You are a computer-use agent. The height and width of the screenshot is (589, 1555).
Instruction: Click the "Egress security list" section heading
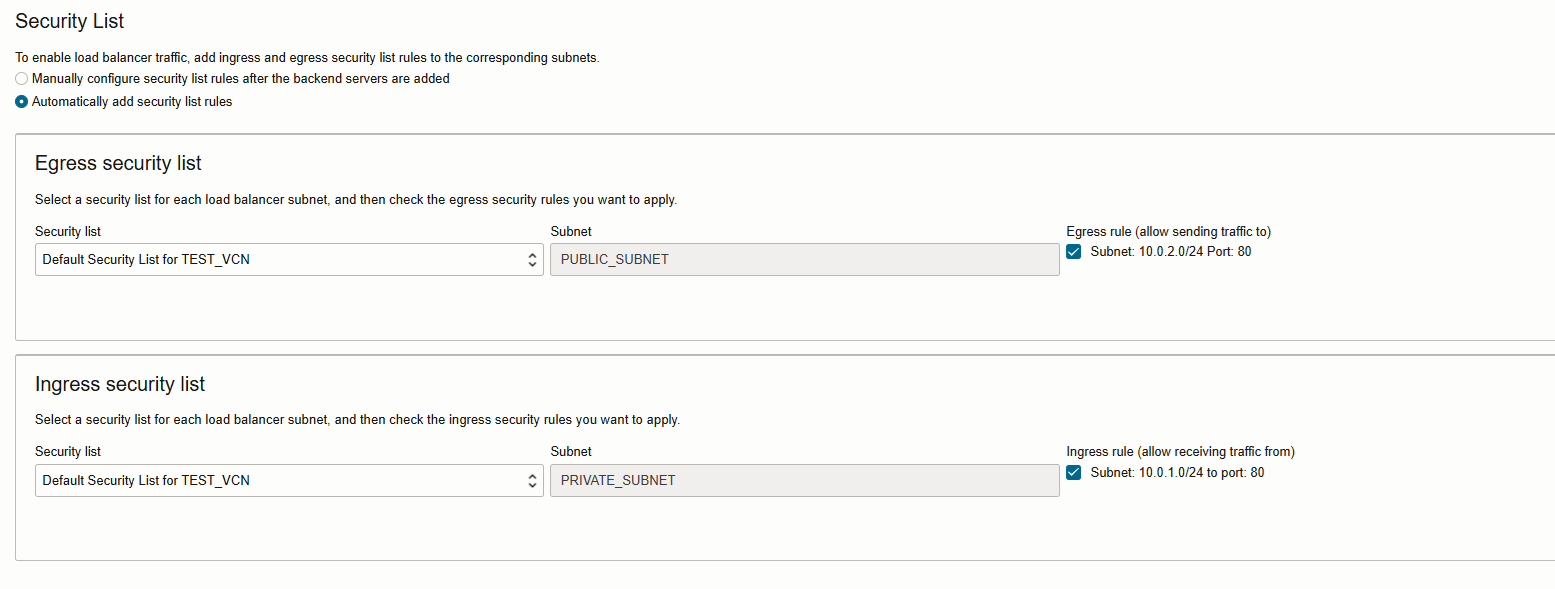(118, 163)
